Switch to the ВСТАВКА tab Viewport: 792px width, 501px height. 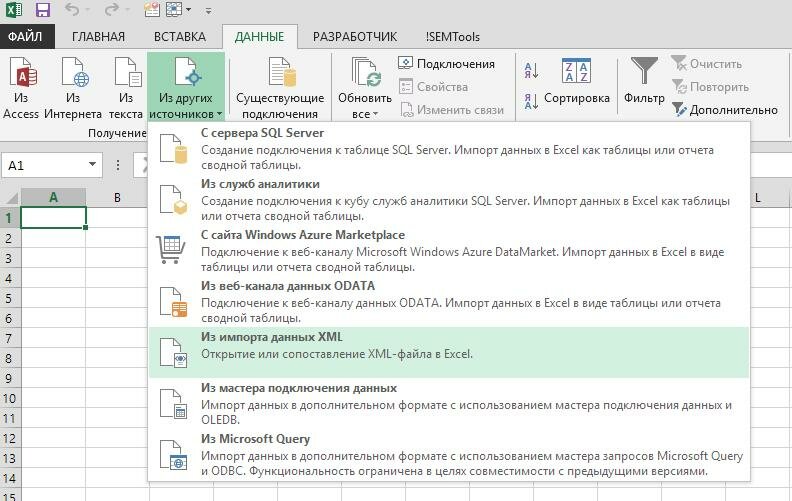click(180, 37)
